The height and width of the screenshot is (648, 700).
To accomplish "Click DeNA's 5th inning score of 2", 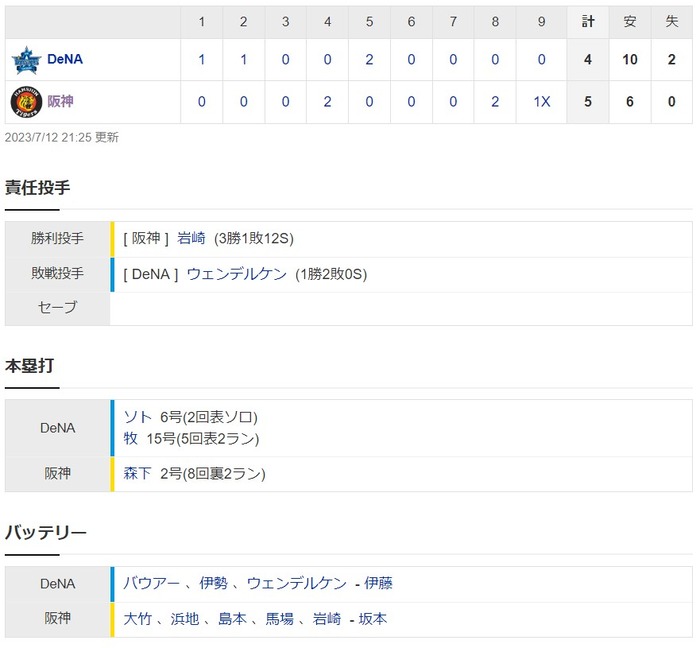I will 369,60.
